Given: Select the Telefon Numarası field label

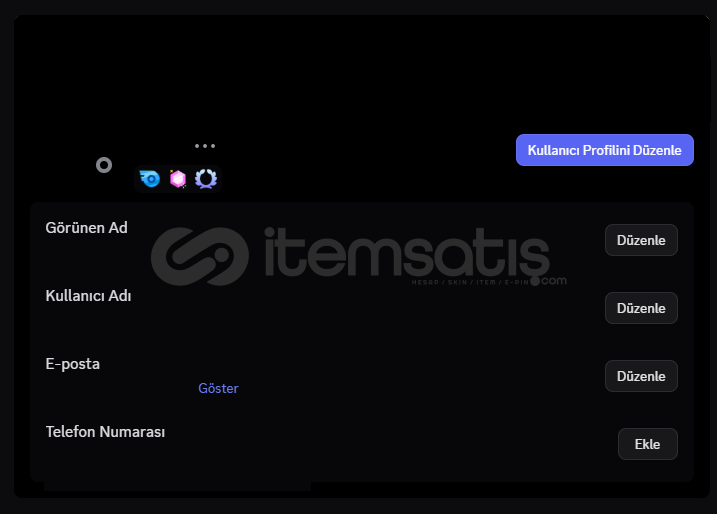Looking at the screenshot, I should point(105,432).
